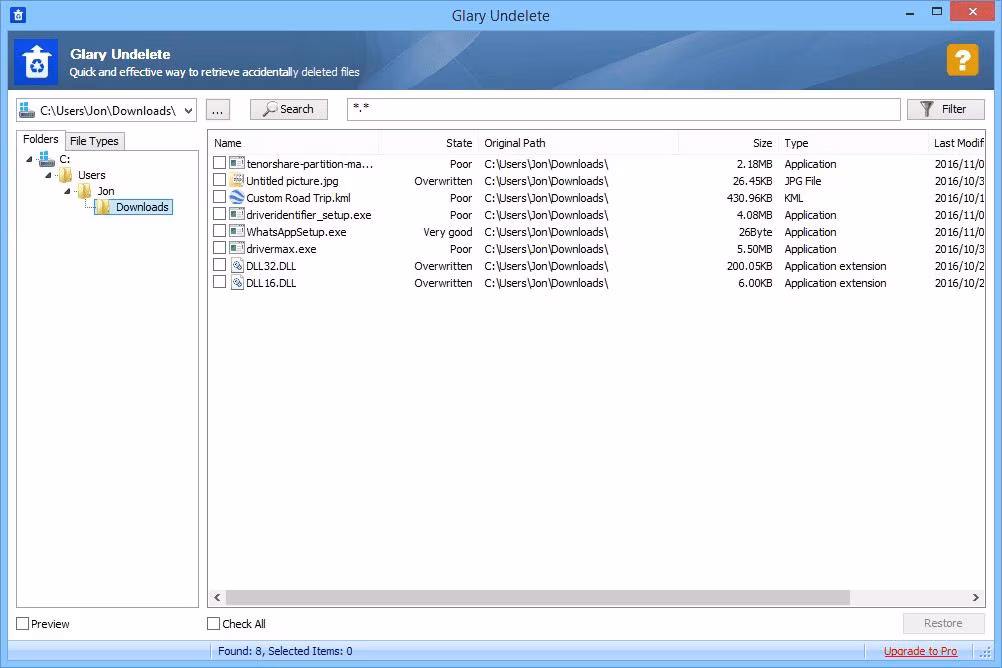Click 'Found: 8, Selected Items: 0' status text
1002x668 pixels.
285,651
